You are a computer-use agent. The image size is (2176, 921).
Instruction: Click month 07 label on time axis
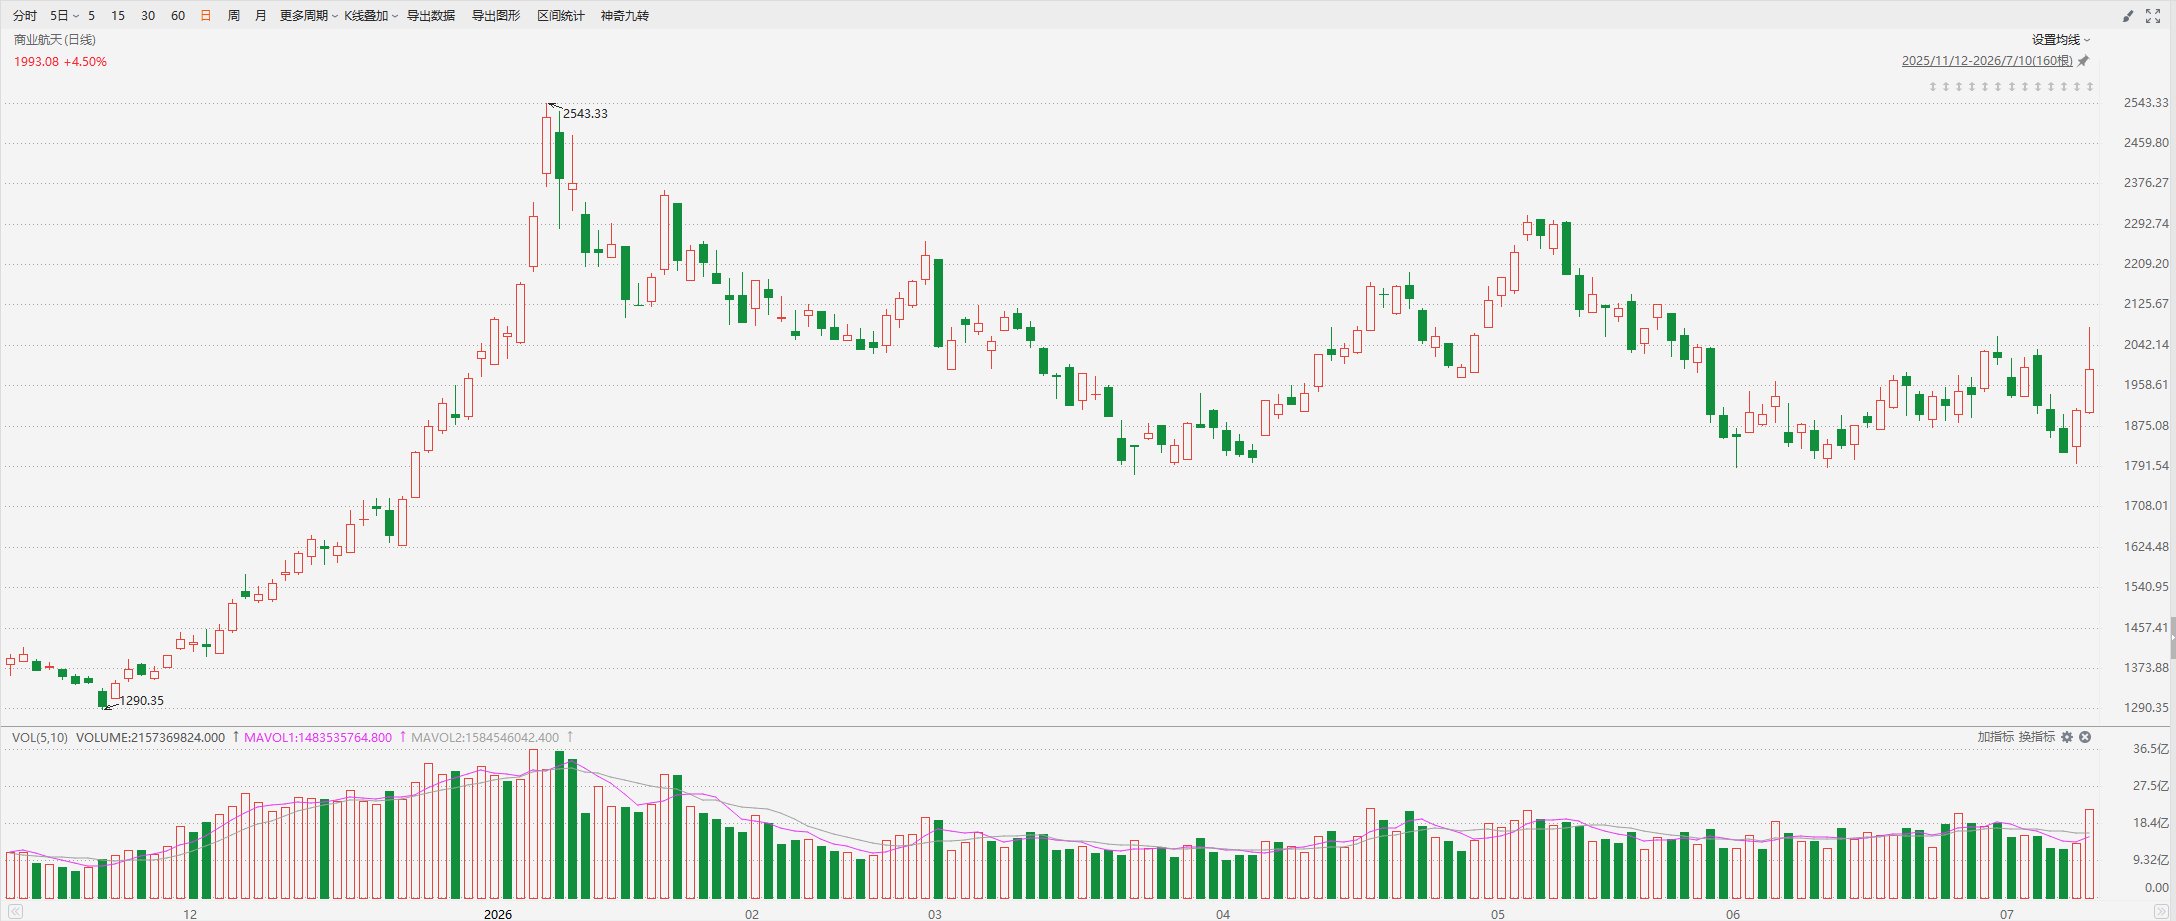[x=2006, y=914]
